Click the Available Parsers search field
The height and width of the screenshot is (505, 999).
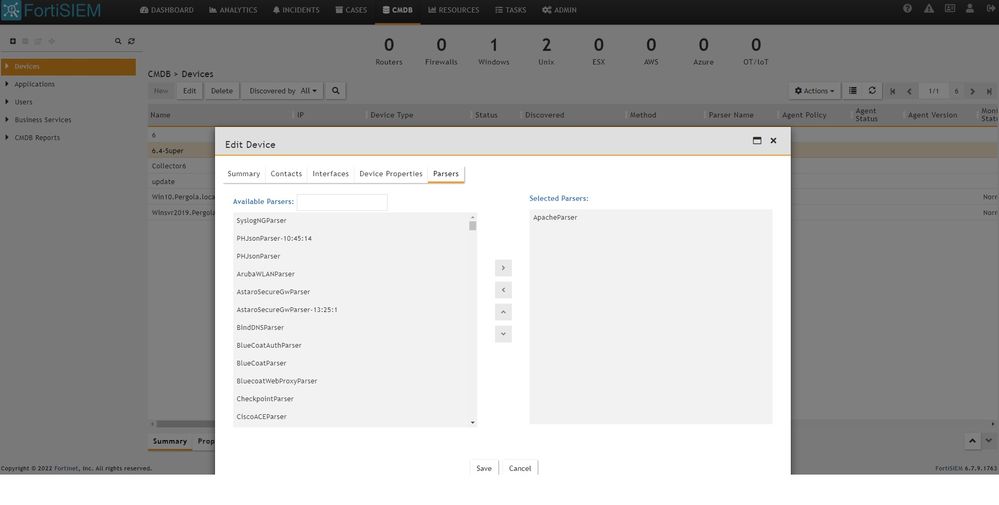point(341,202)
